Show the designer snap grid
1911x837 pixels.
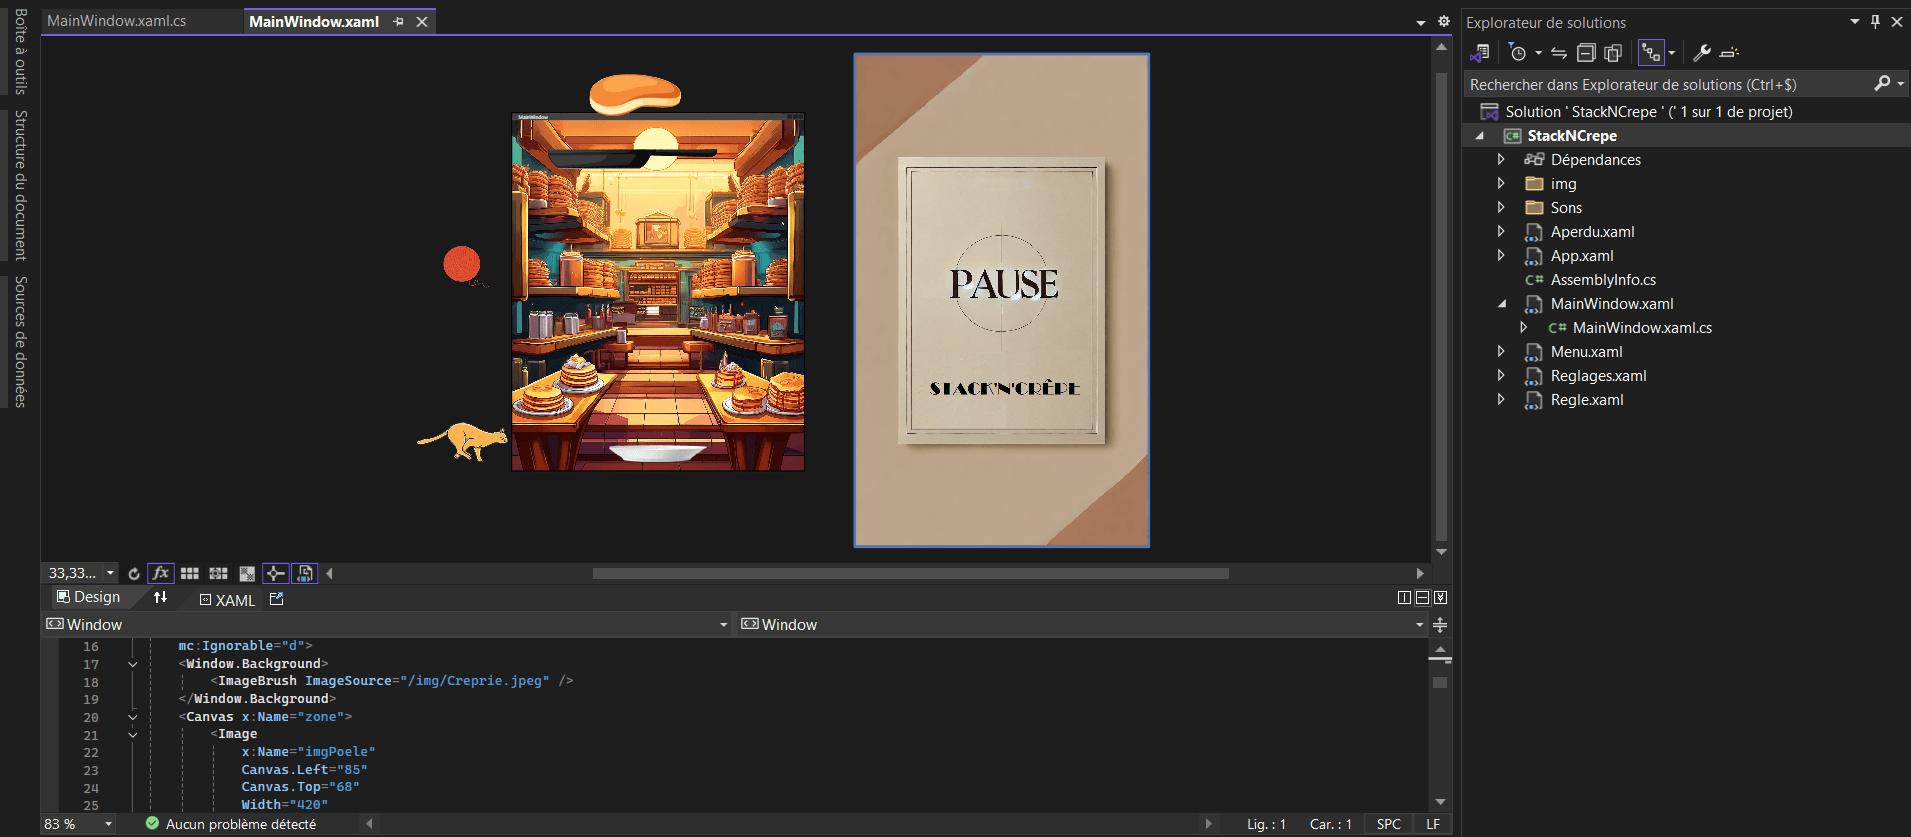click(x=190, y=574)
